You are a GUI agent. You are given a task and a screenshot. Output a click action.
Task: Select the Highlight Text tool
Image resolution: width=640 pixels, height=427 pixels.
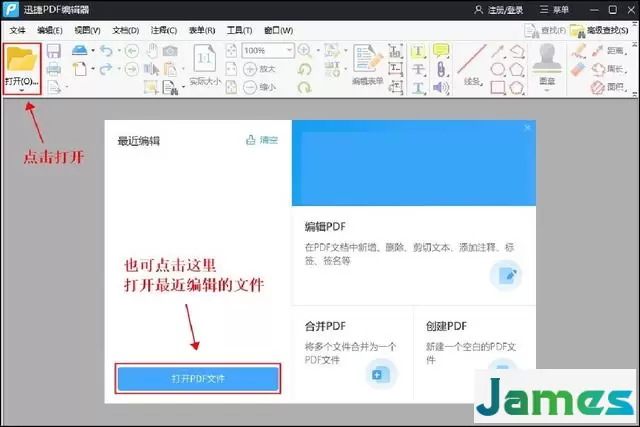[418, 51]
